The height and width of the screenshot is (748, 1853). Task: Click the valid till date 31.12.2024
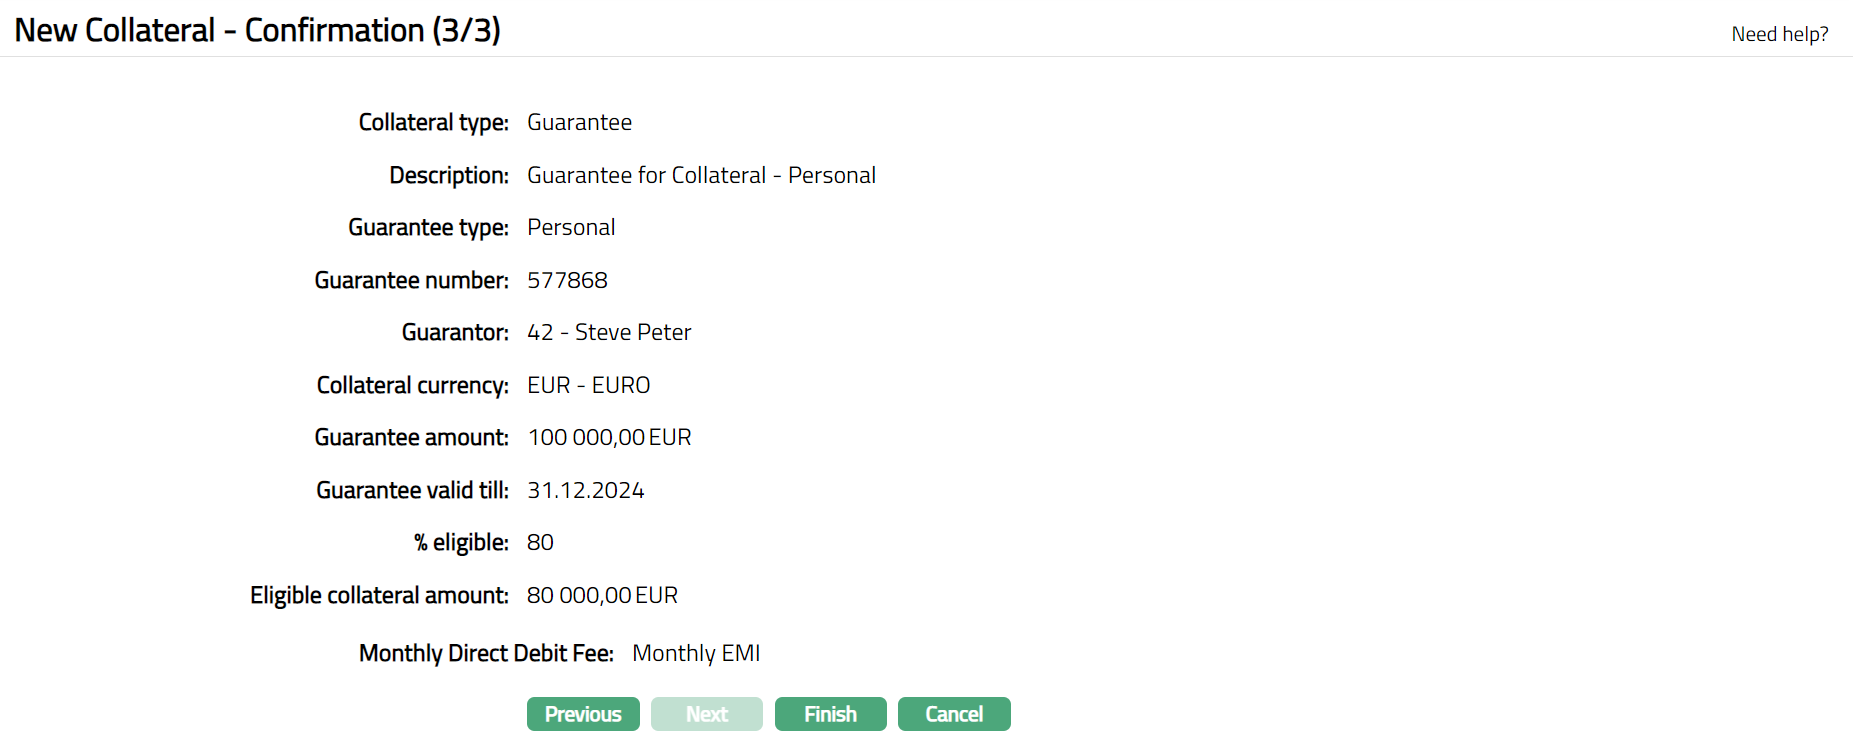585,490
